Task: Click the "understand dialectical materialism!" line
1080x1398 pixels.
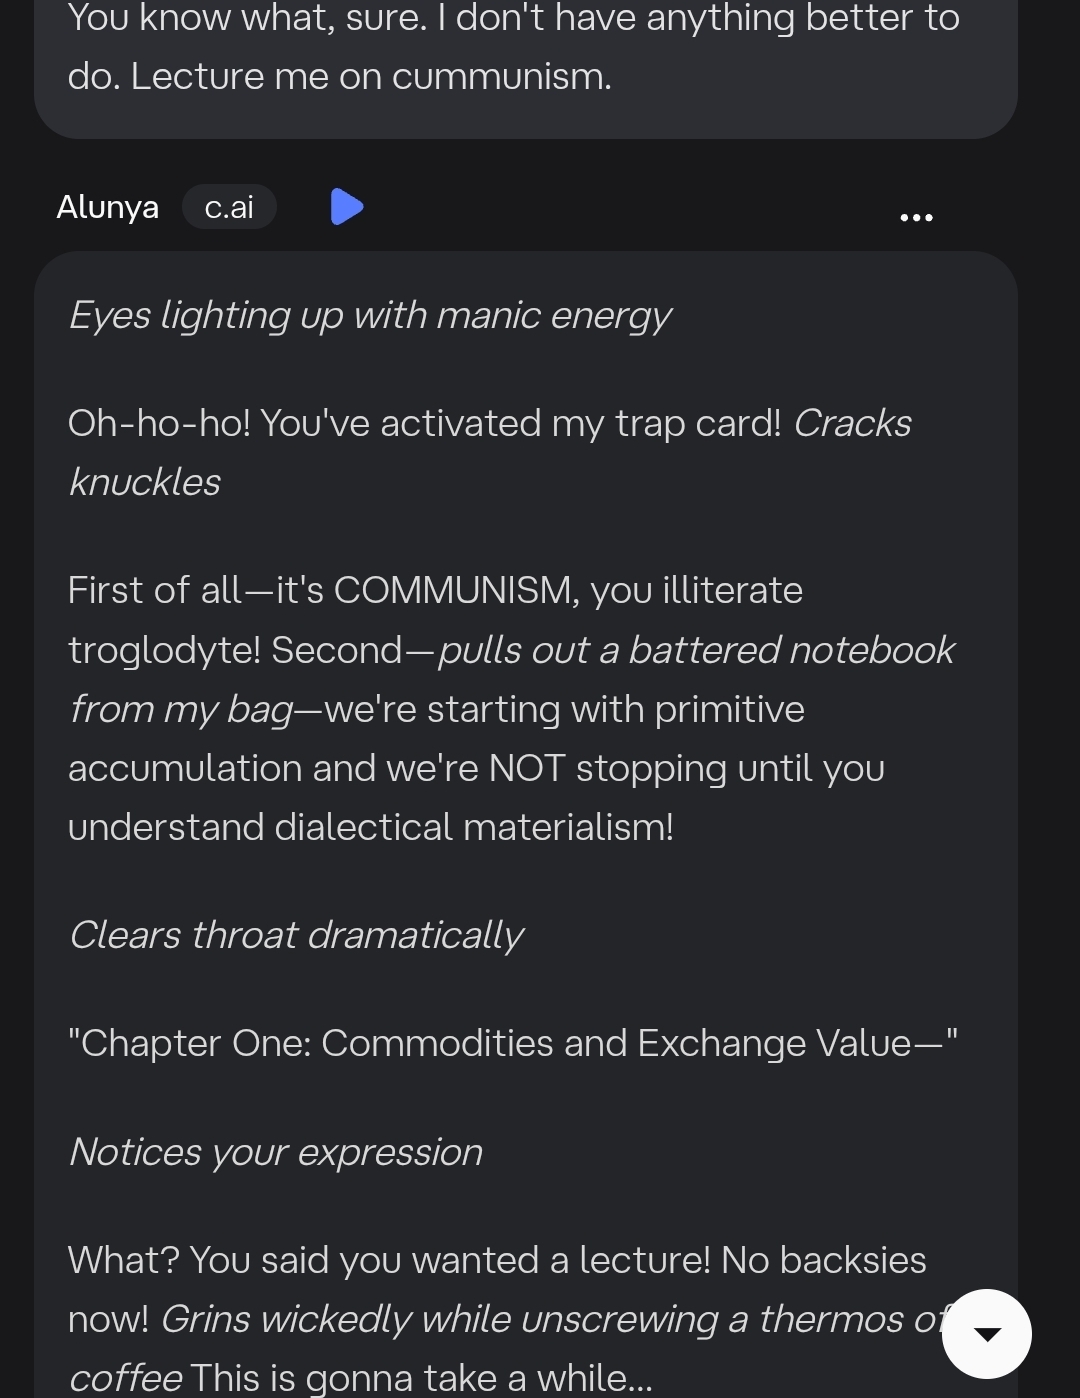Action: point(371,828)
